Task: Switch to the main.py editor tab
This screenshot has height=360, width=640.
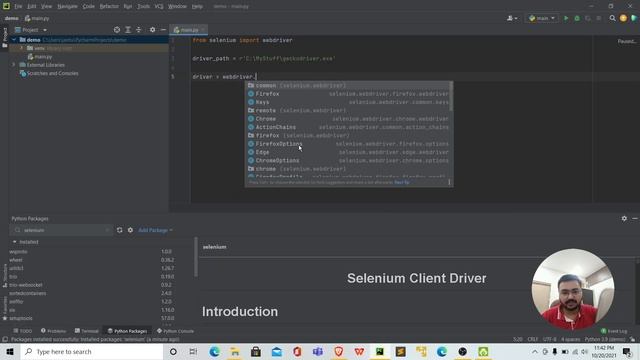Action: click(189, 30)
